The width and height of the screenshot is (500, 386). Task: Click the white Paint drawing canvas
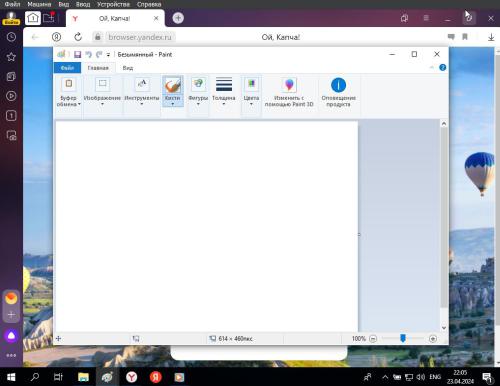(207, 226)
